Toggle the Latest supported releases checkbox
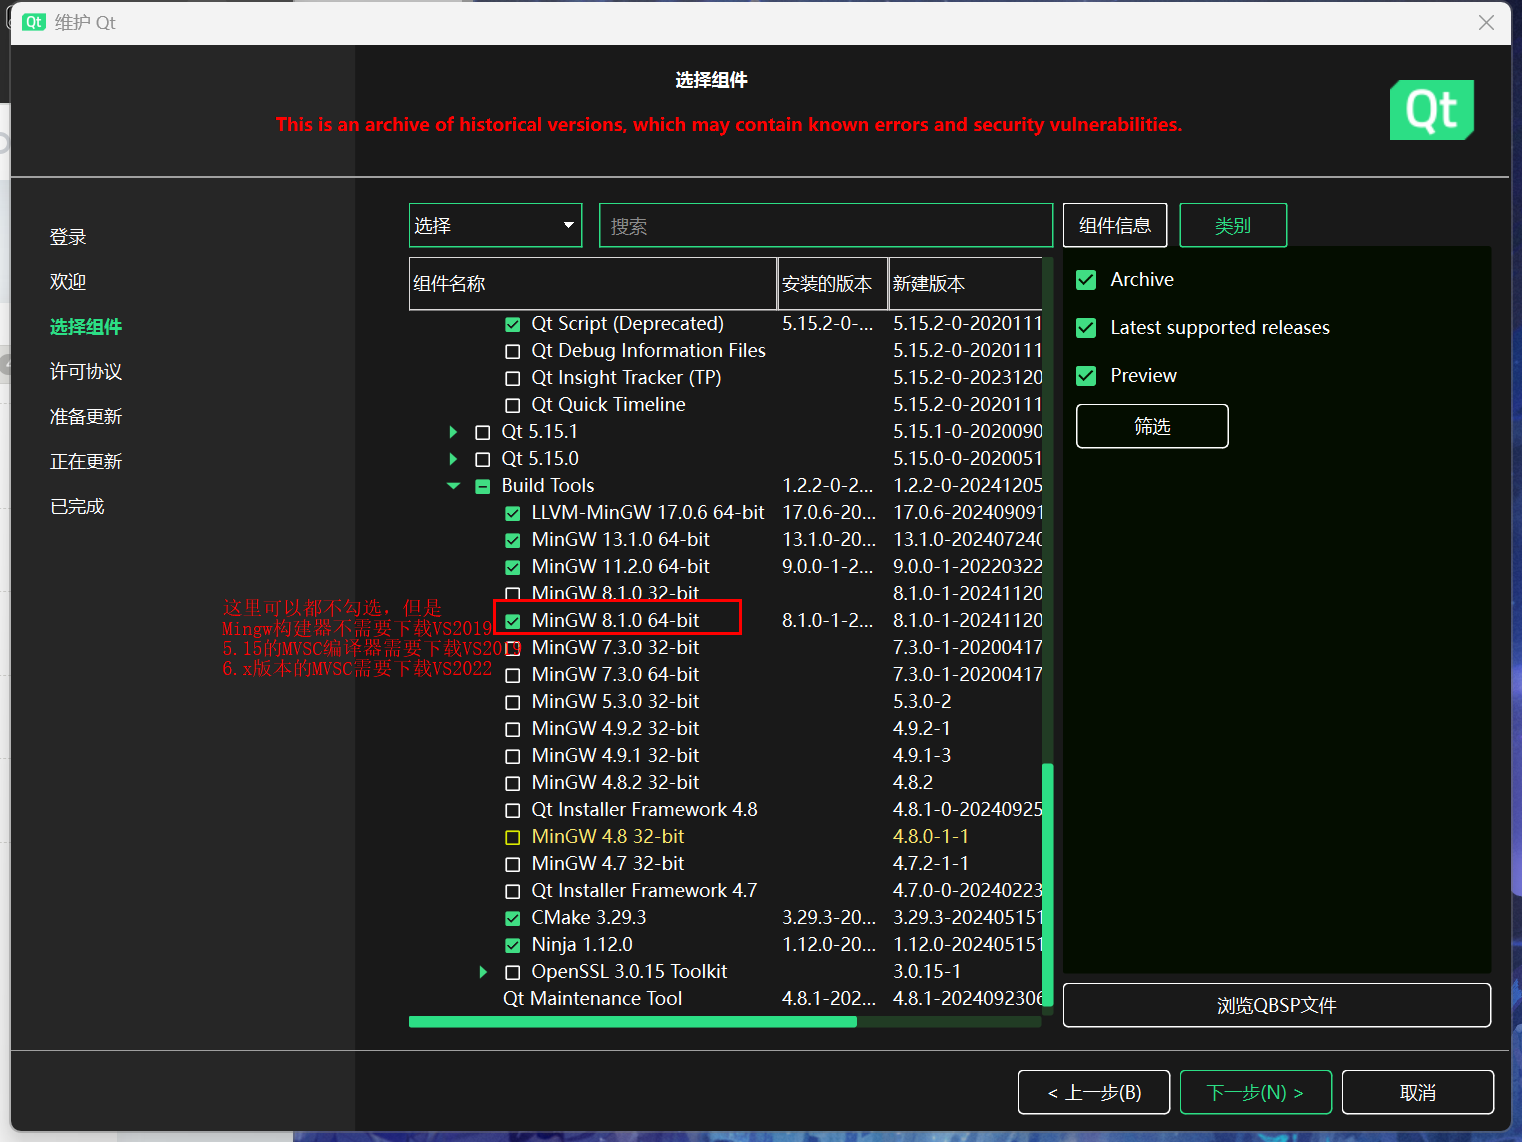The width and height of the screenshot is (1522, 1142). click(x=1086, y=328)
